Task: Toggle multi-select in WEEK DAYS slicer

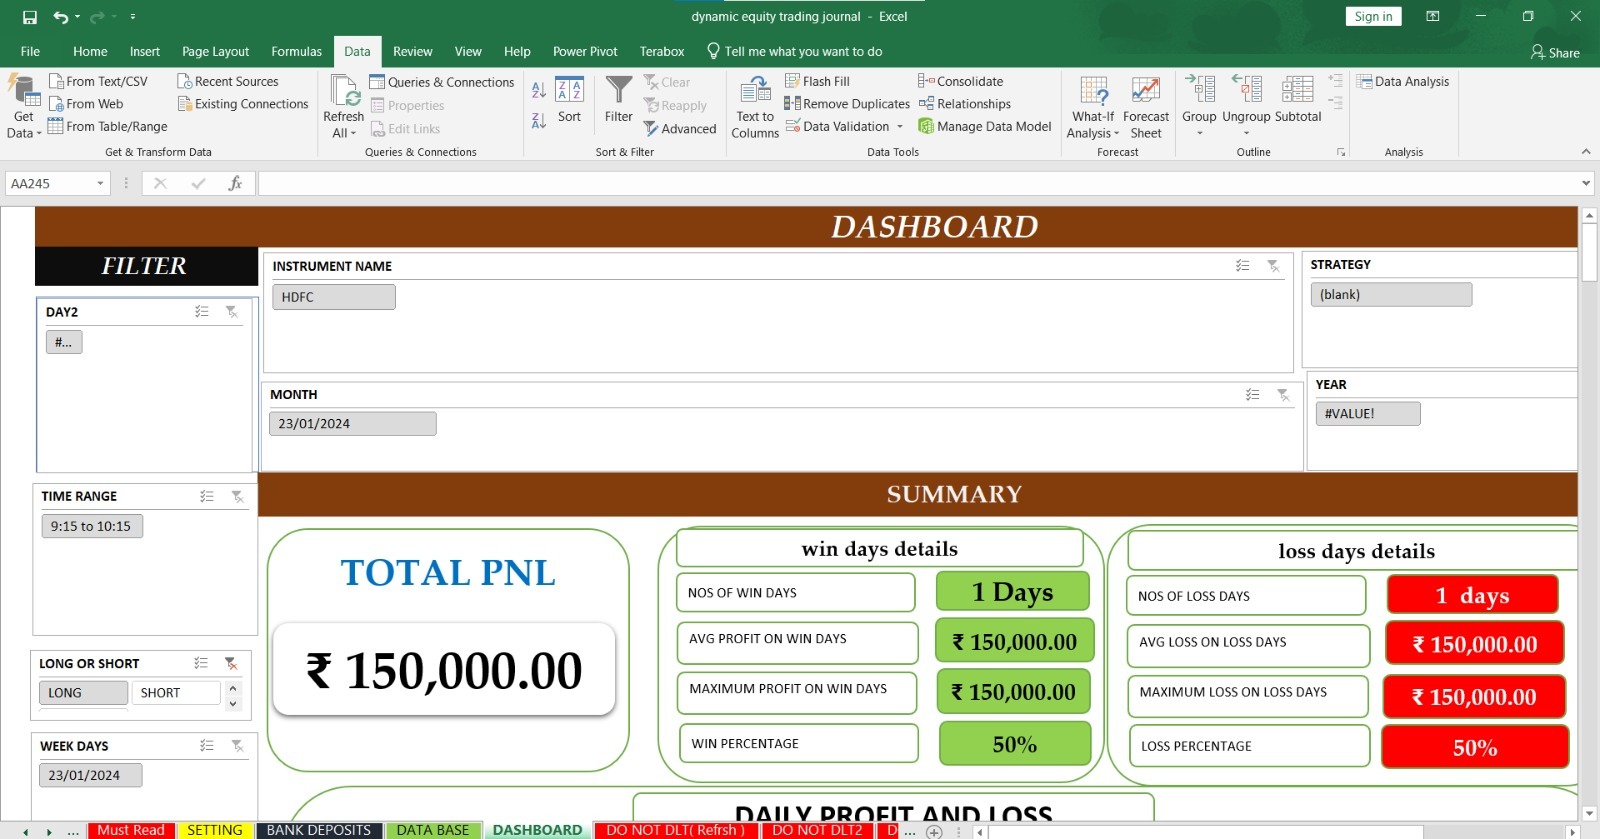Action: (x=206, y=746)
